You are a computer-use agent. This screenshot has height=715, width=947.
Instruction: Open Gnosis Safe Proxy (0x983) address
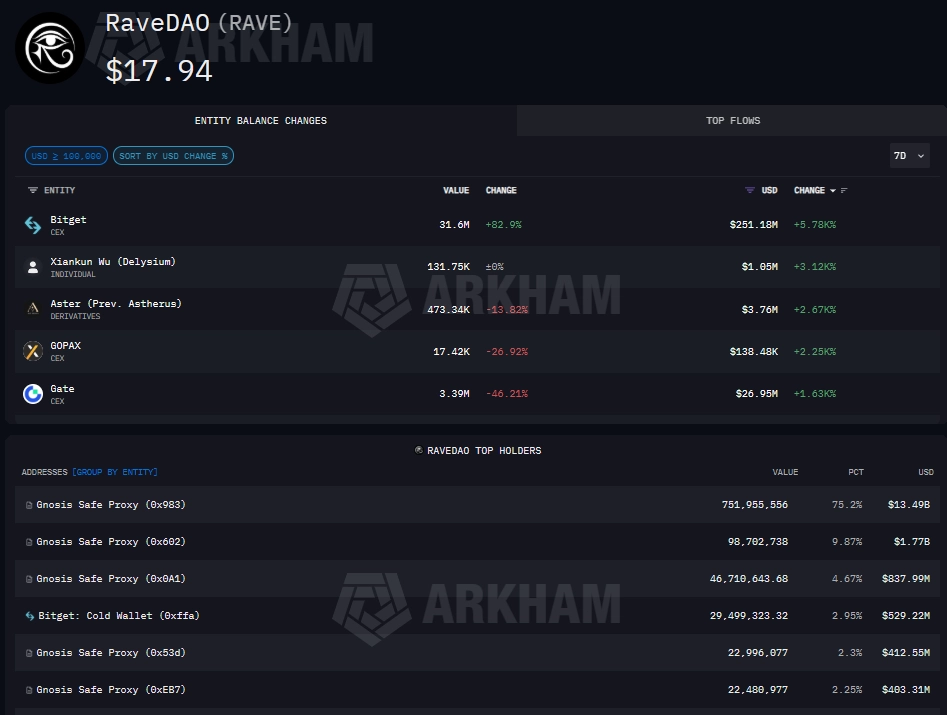[111, 505]
